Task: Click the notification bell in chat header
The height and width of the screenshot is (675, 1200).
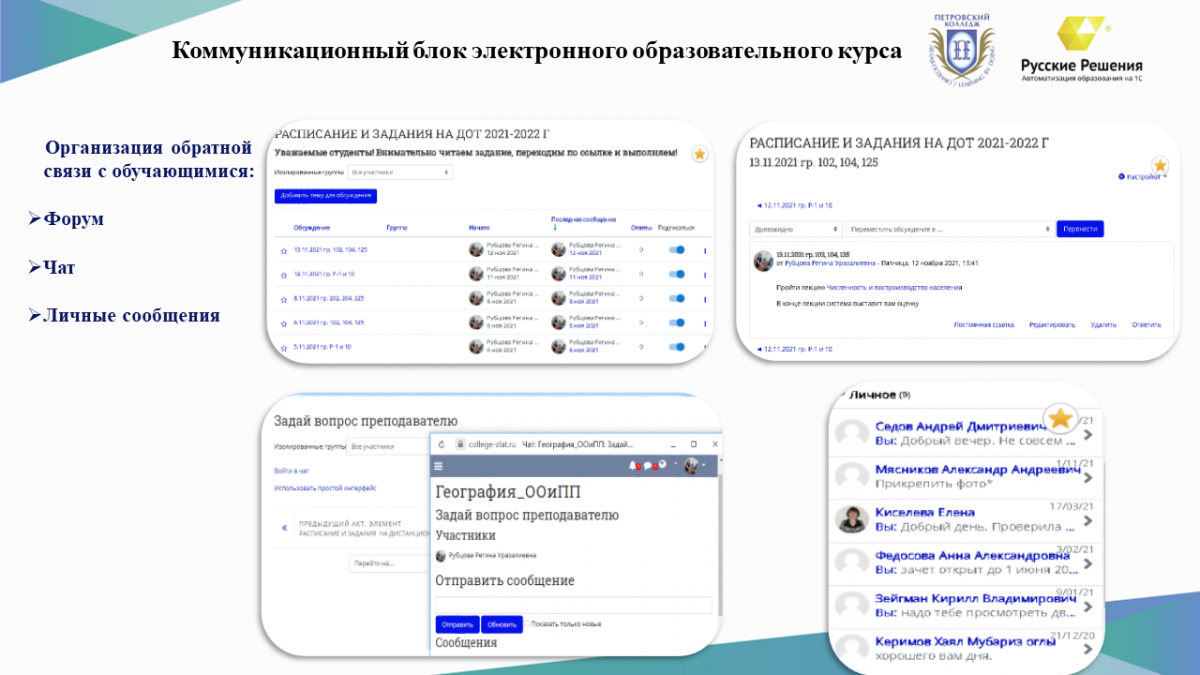Action: pyautogui.click(x=633, y=466)
